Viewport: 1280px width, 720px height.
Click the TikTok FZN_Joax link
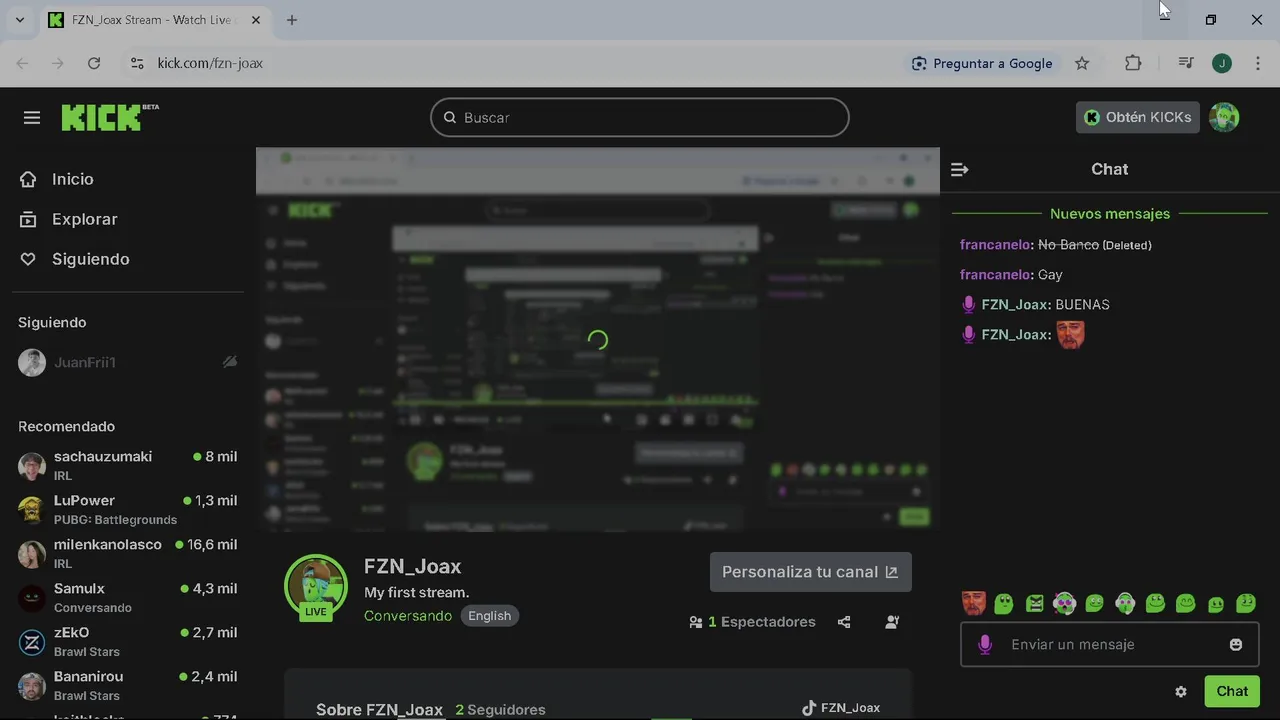click(x=841, y=708)
